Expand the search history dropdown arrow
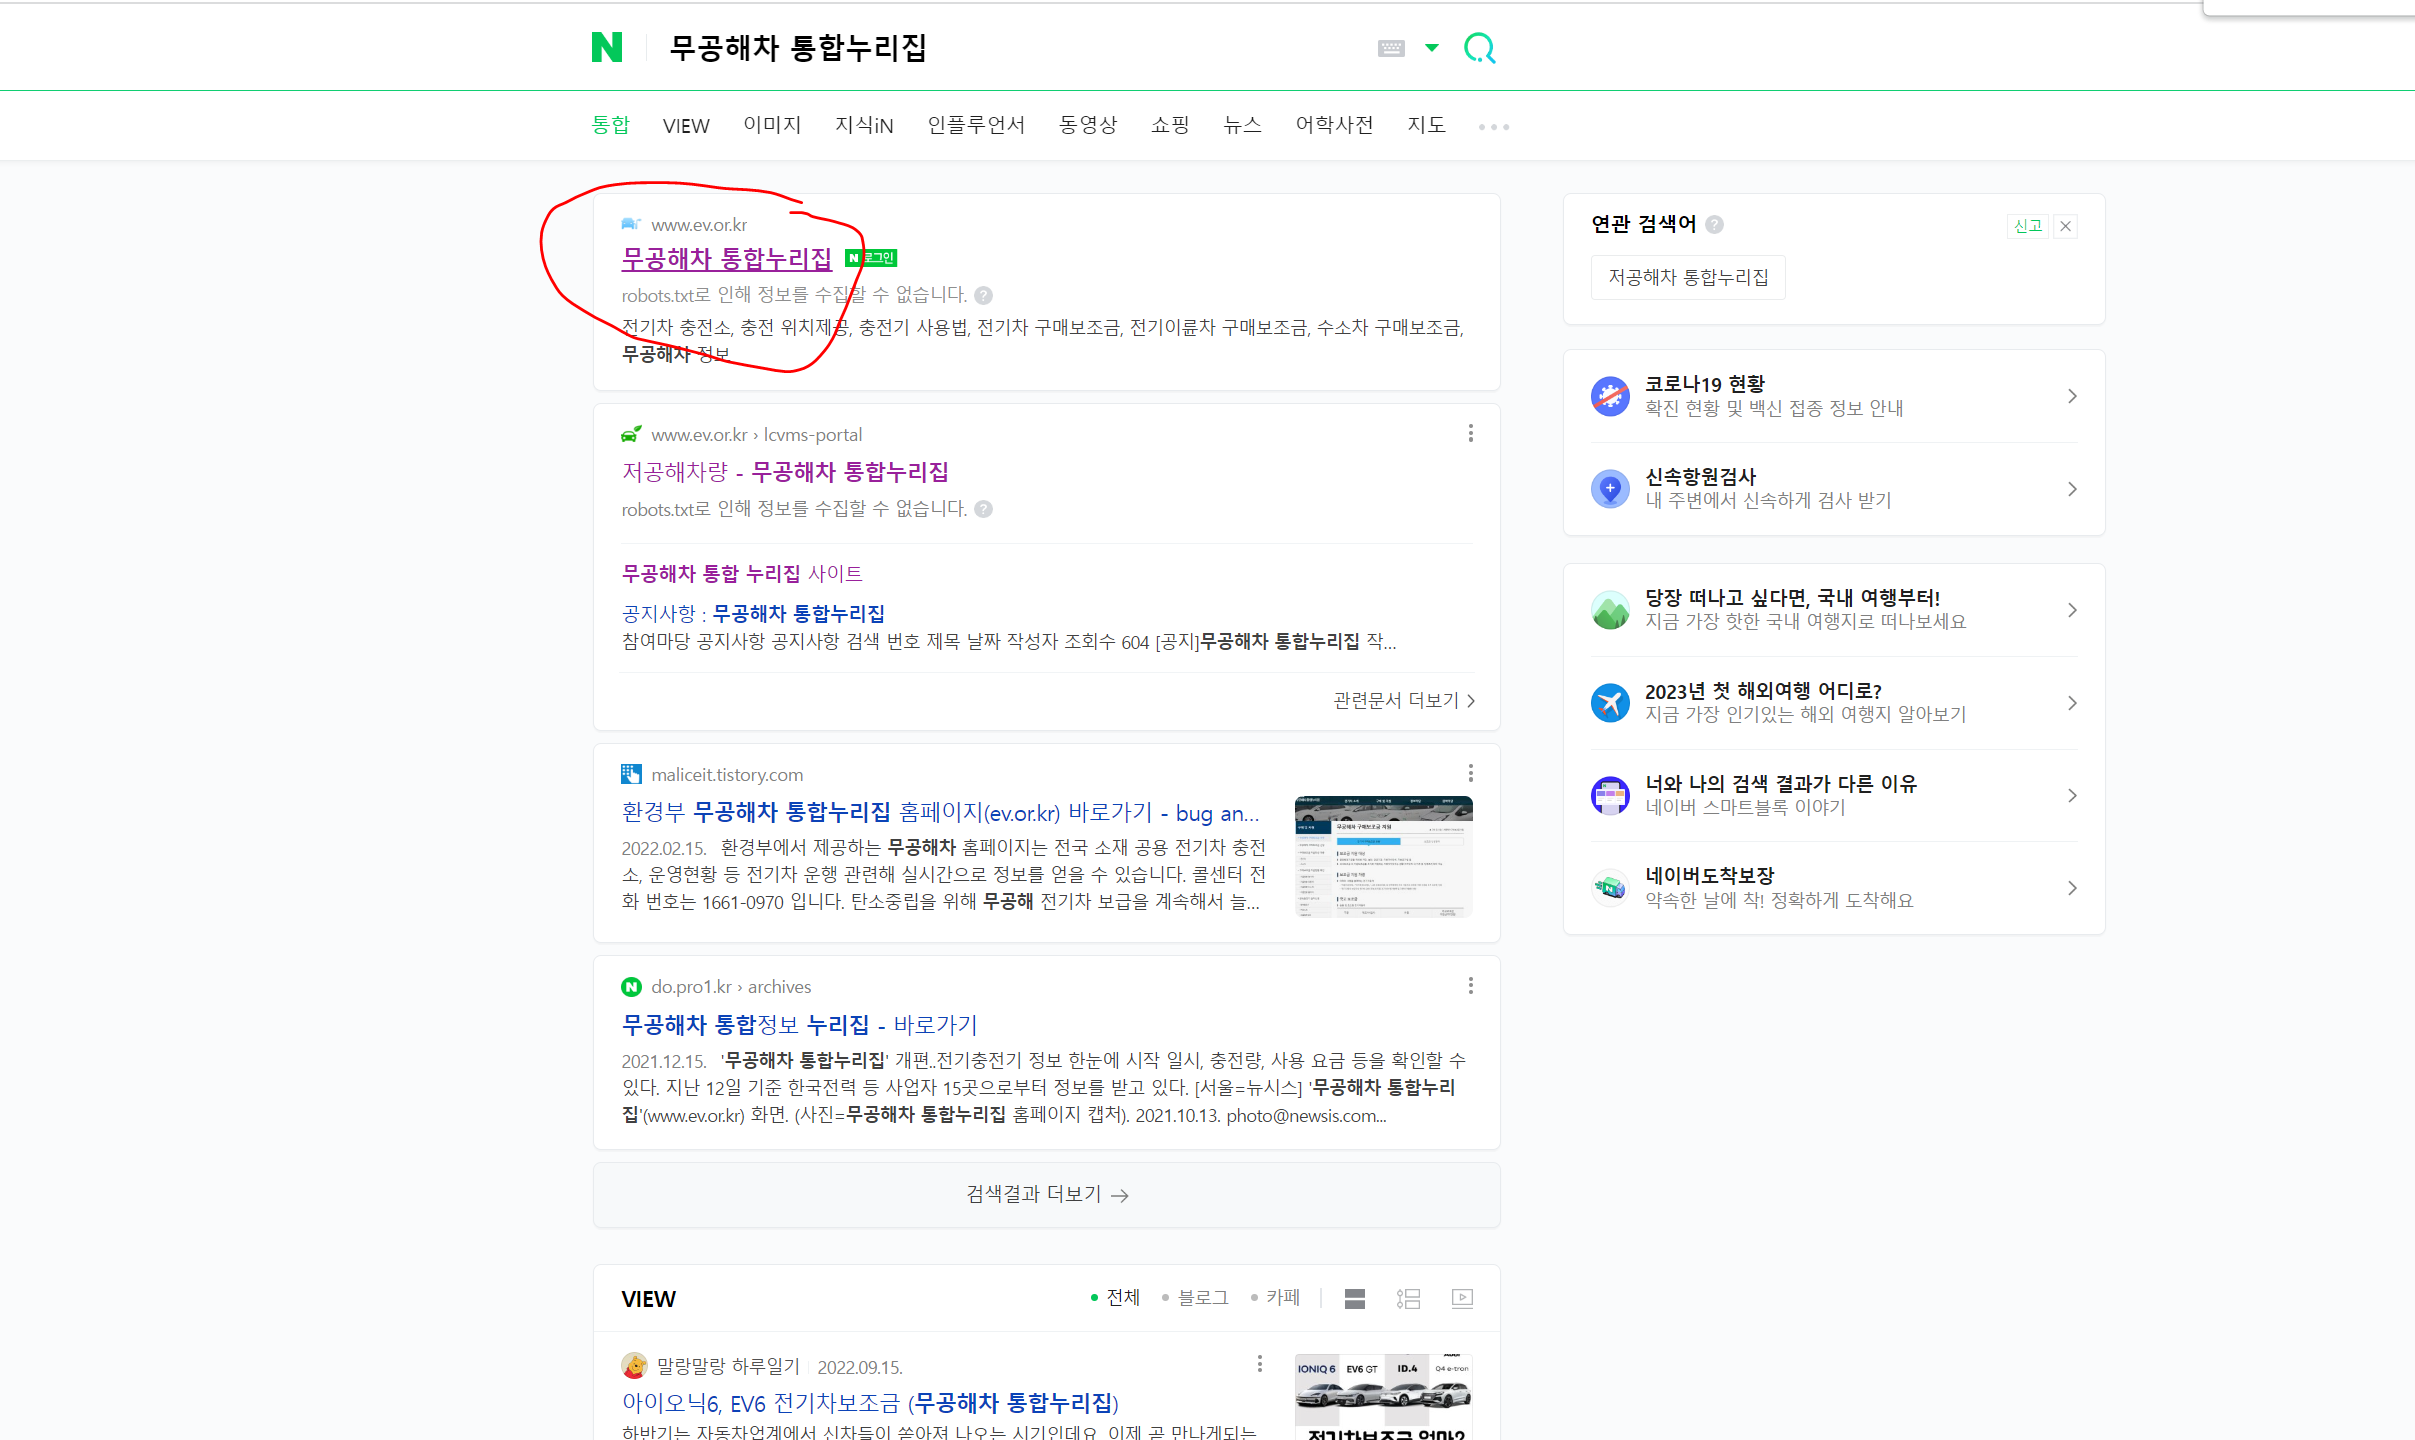 click(x=1431, y=47)
